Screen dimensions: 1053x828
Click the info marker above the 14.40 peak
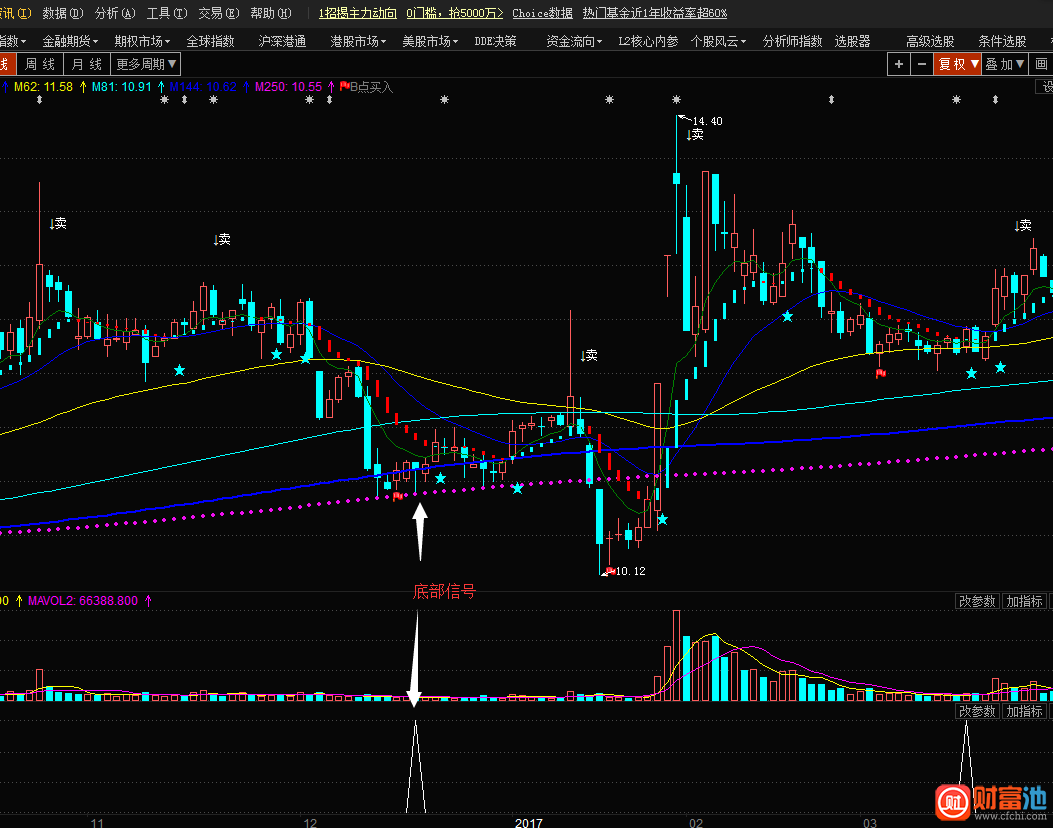click(x=676, y=99)
